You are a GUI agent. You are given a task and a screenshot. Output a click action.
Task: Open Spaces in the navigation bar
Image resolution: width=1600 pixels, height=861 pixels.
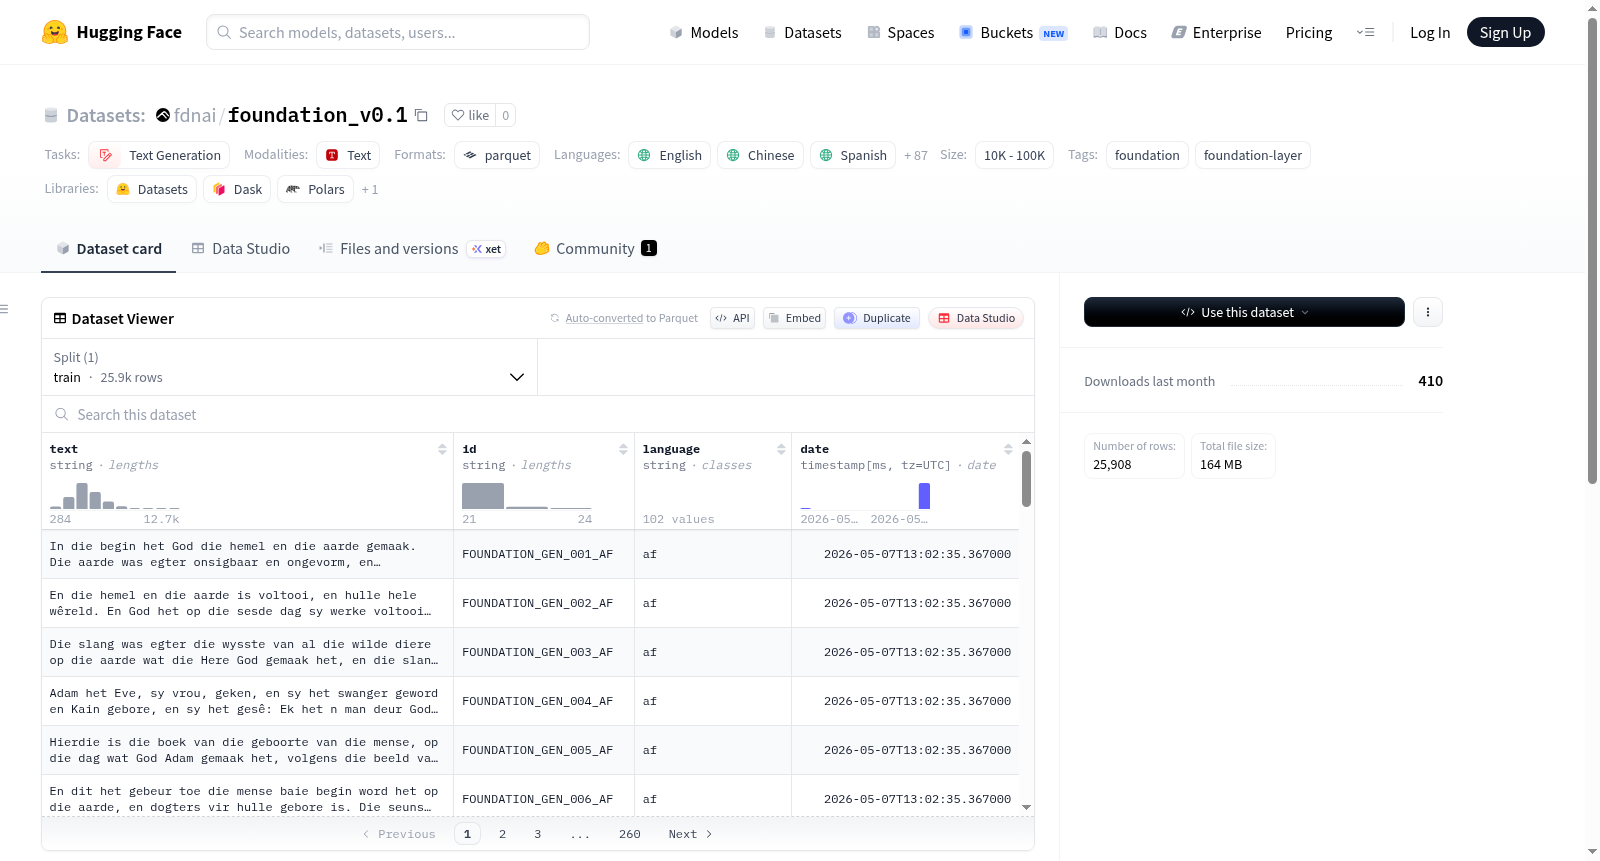tap(900, 32)
